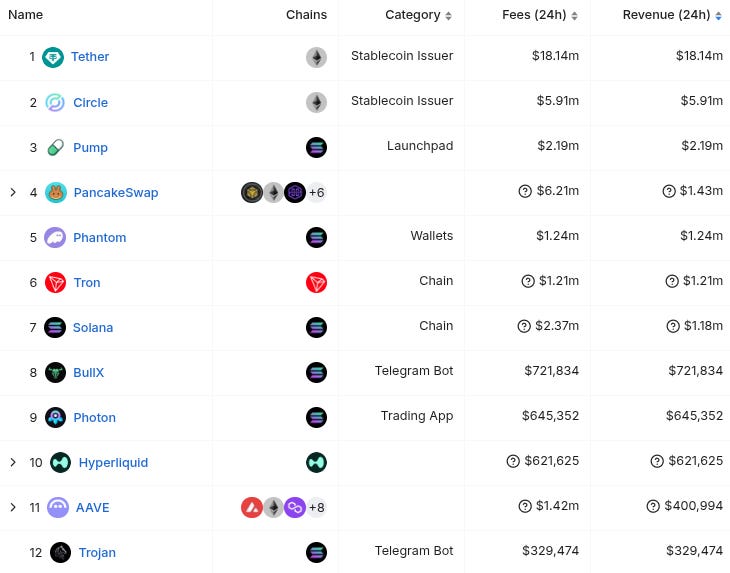Click the Polygon zkEVM chain icon in PancakeSwap row
Viewport: 730px width, 573px height.
[295, 193]
